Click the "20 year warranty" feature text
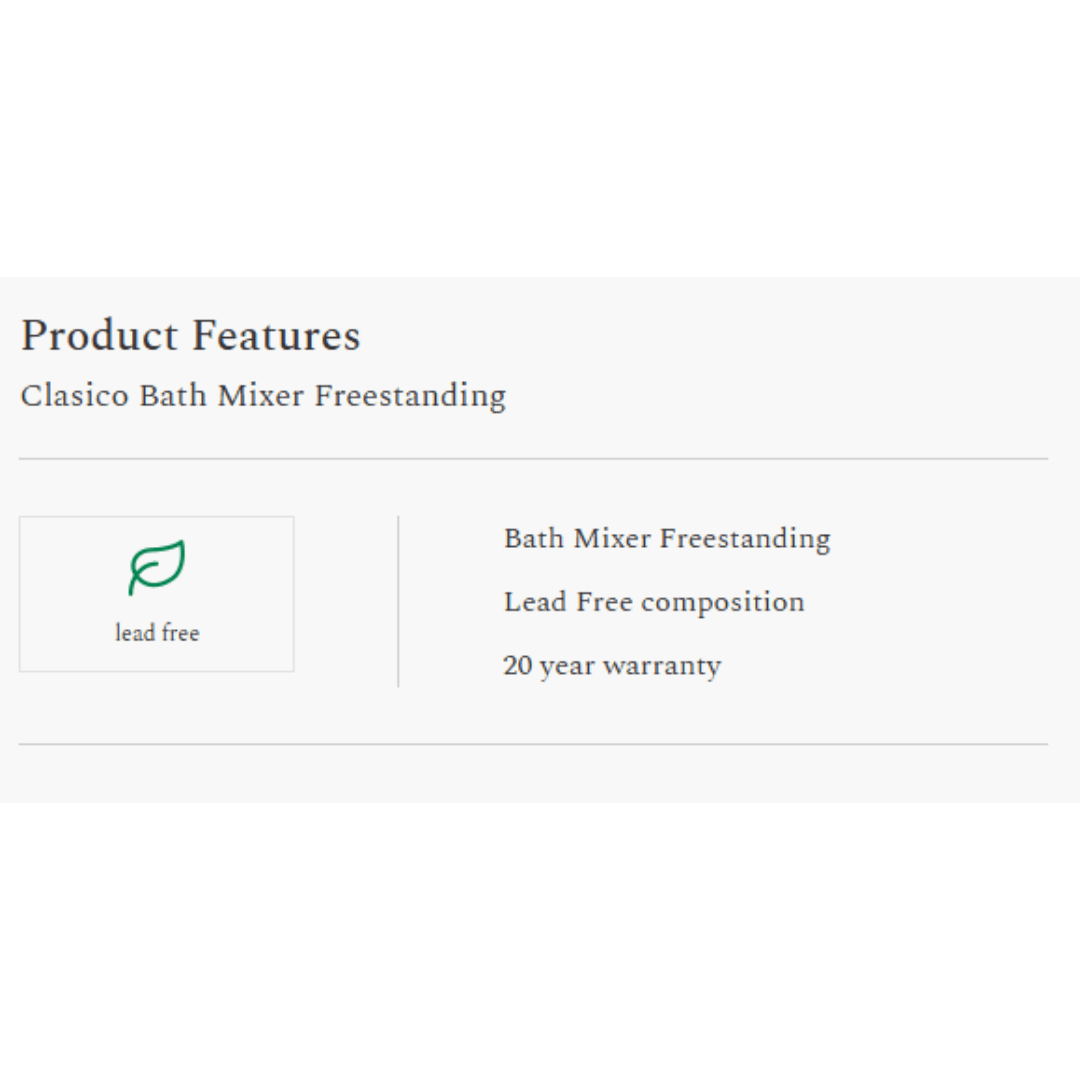Screen dimensions: 1080x1080 pyautogui.click(x=612, y=666)
